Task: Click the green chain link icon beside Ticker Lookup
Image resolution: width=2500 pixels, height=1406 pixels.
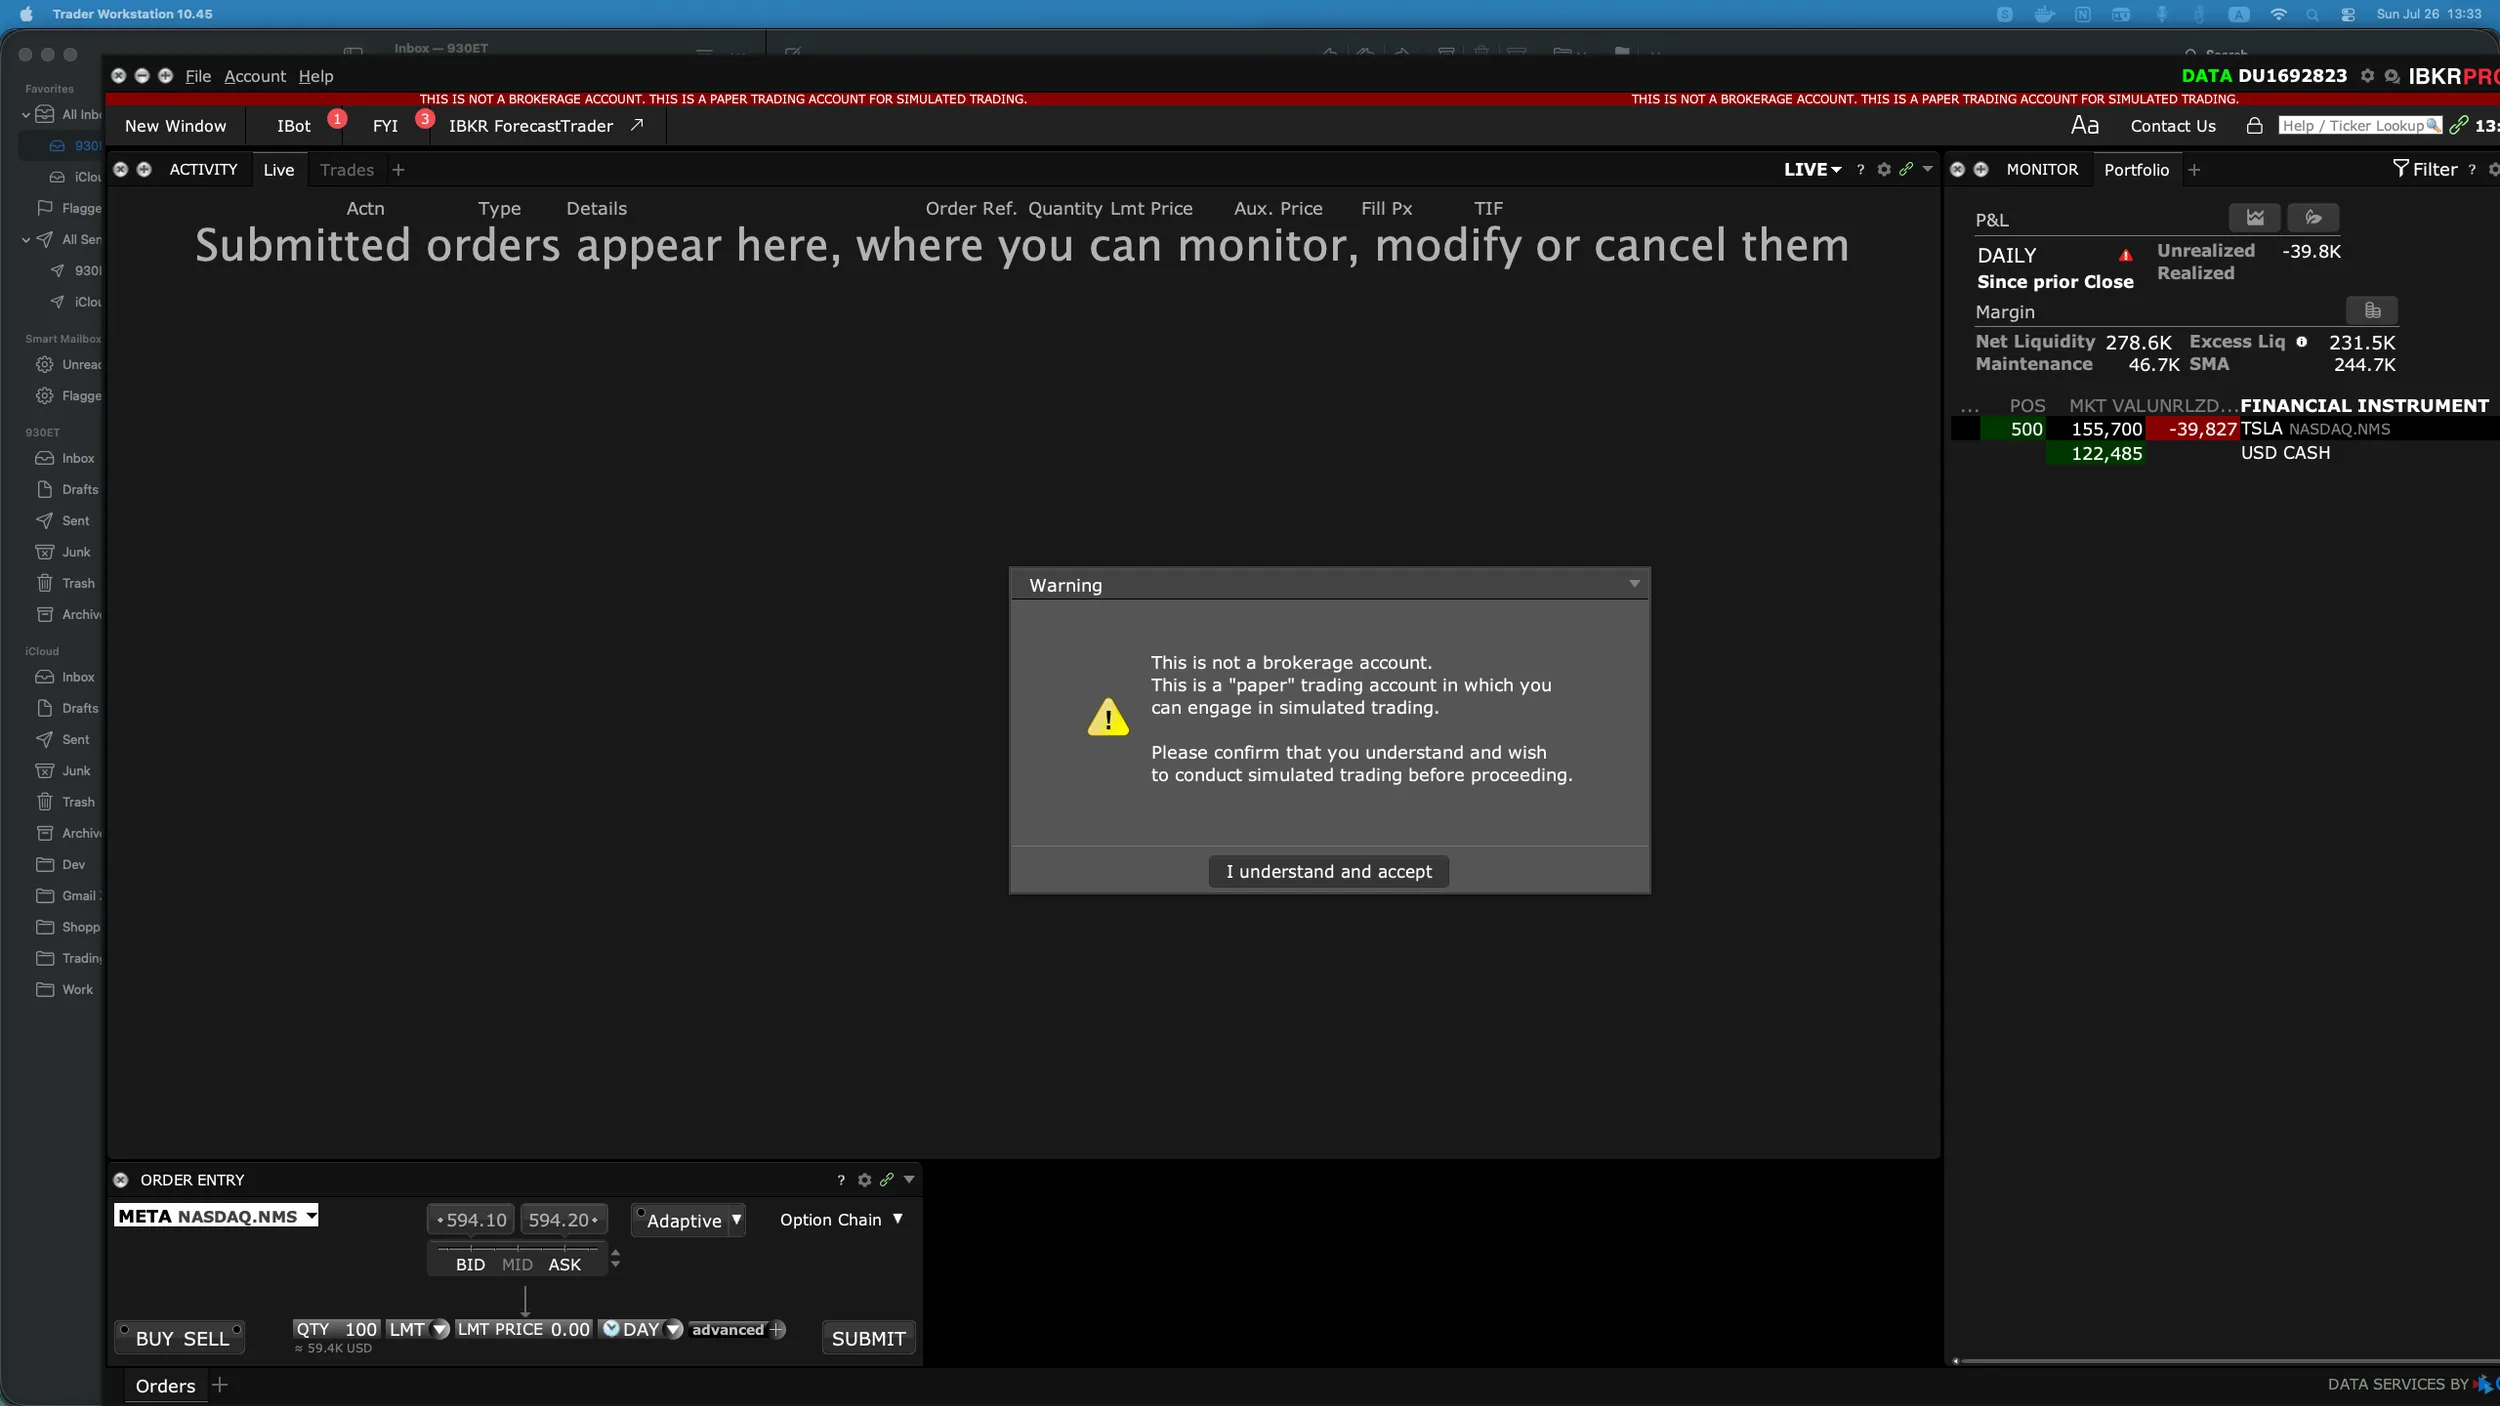Action: pyautogui.click(x=2459, y=125)
